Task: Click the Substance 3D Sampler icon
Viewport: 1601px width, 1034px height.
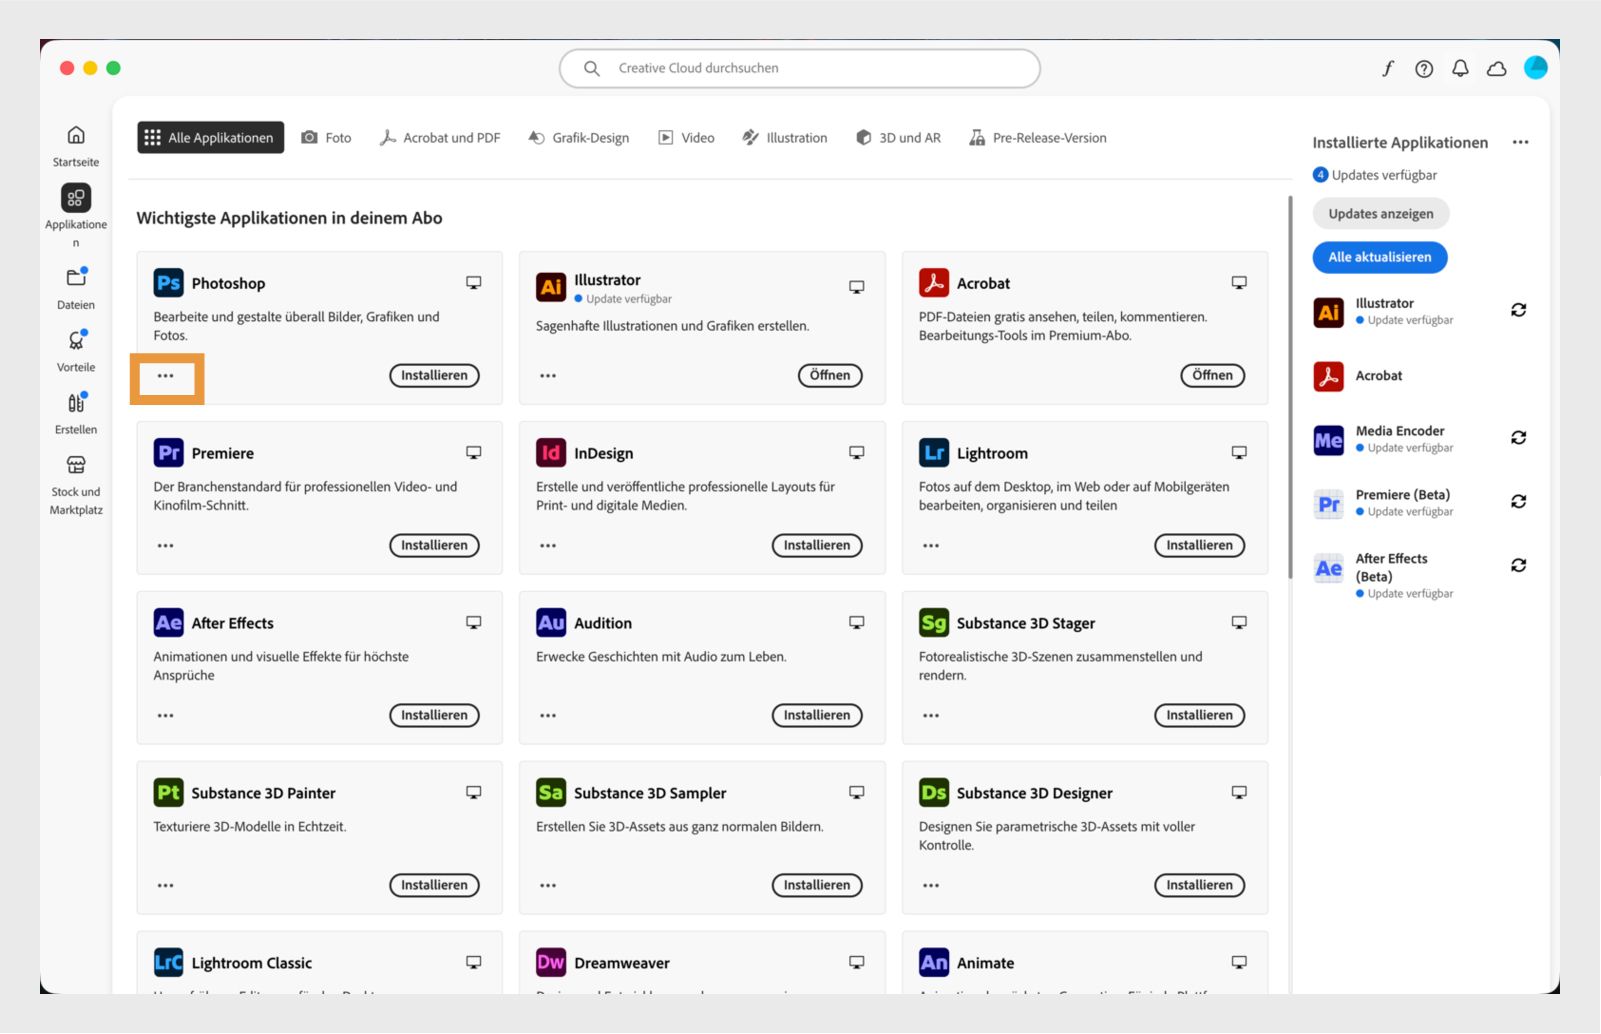Action: [551, 793]
